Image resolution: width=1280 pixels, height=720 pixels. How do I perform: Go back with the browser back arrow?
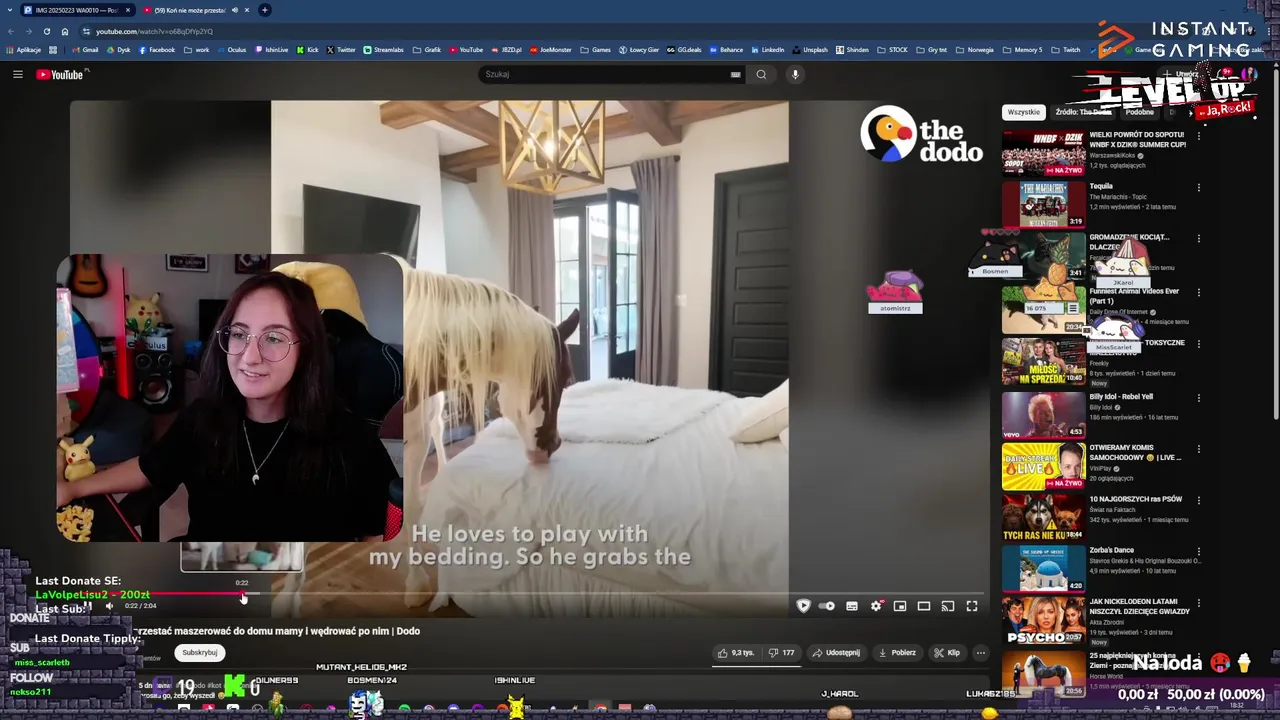[x=10, y=31]
